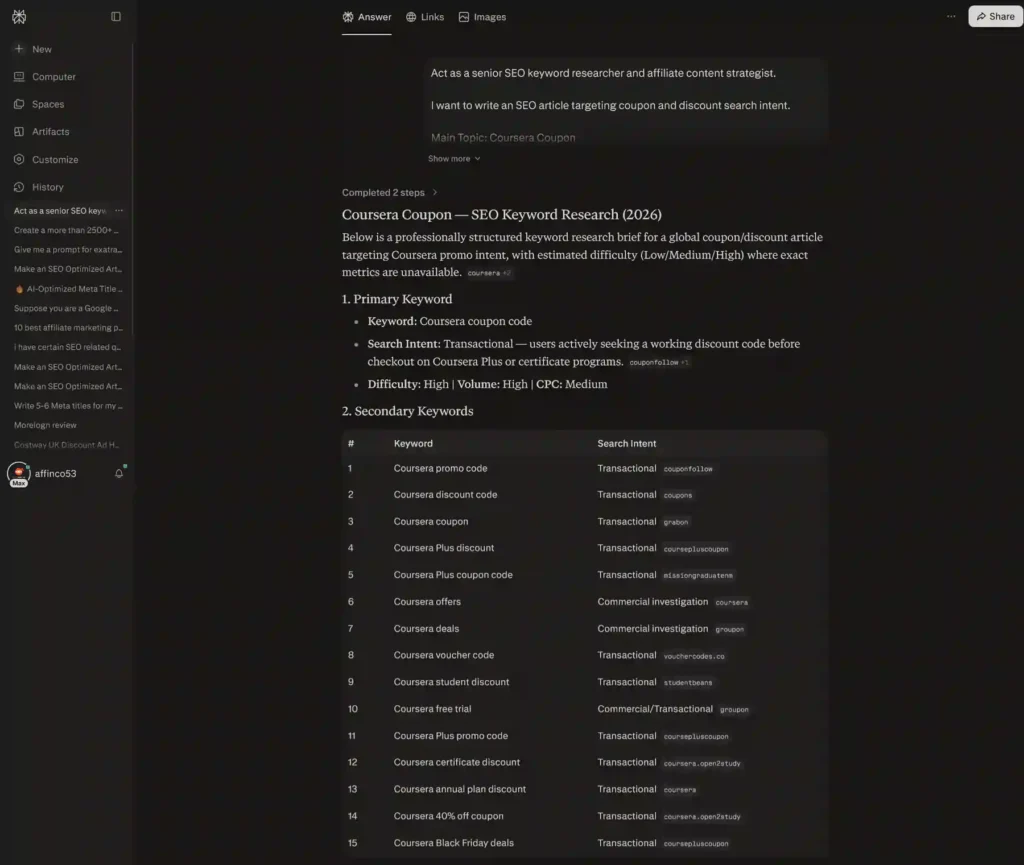Select 'Coursera offers' keyword cell
Screen dimensions: 1024x865
pos(426,601)
